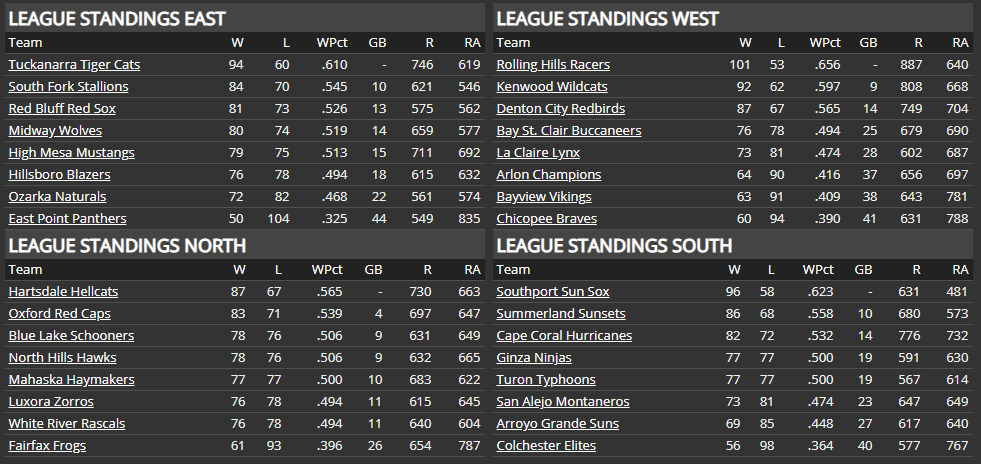Open Red Bluff Red Sox team link
The height and width of the screenshot is (464, 981).
[x=62, y=109]
